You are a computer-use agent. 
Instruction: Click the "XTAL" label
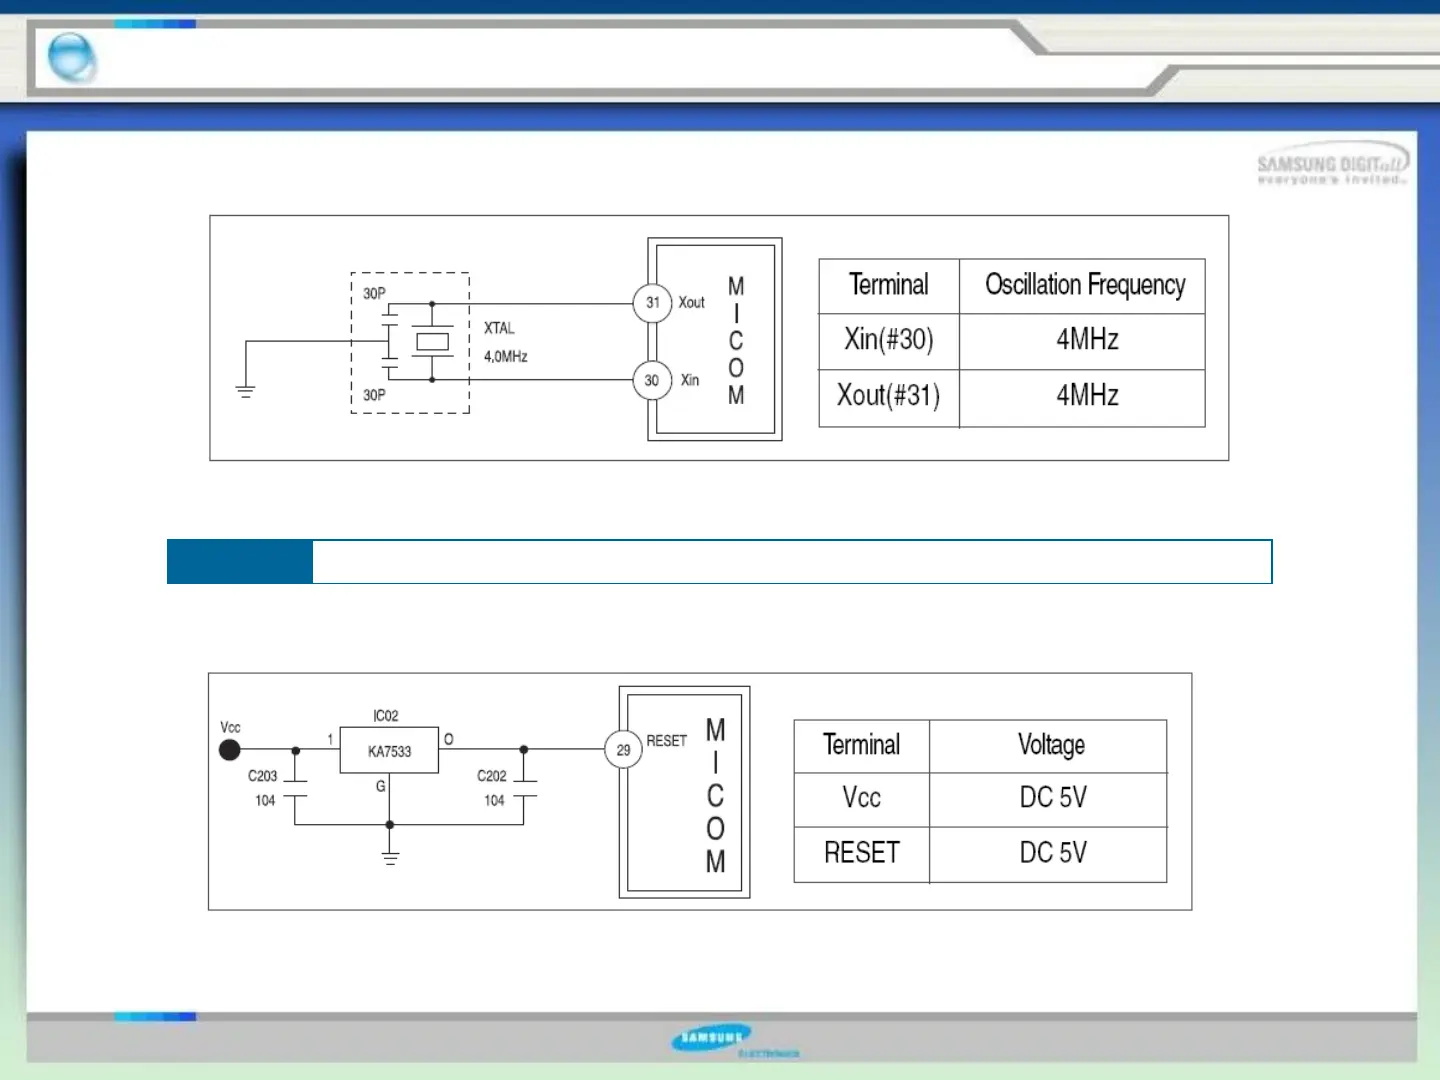pyautogui.click(x=499, y=328)
